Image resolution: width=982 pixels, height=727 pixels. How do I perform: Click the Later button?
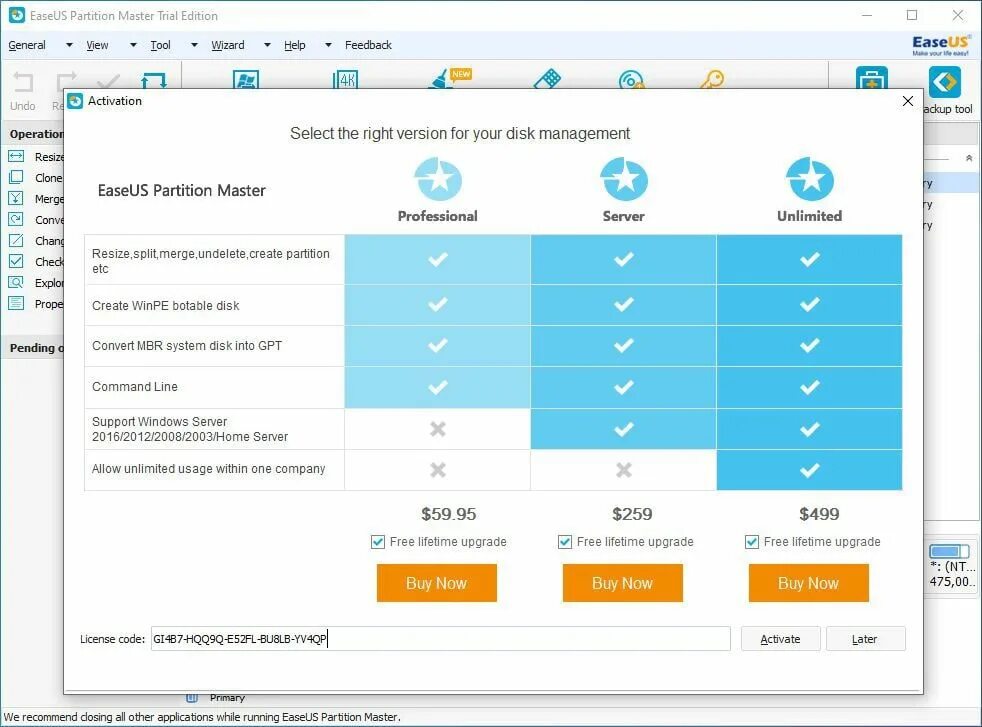pyautogui.click(x=865, y=639)
